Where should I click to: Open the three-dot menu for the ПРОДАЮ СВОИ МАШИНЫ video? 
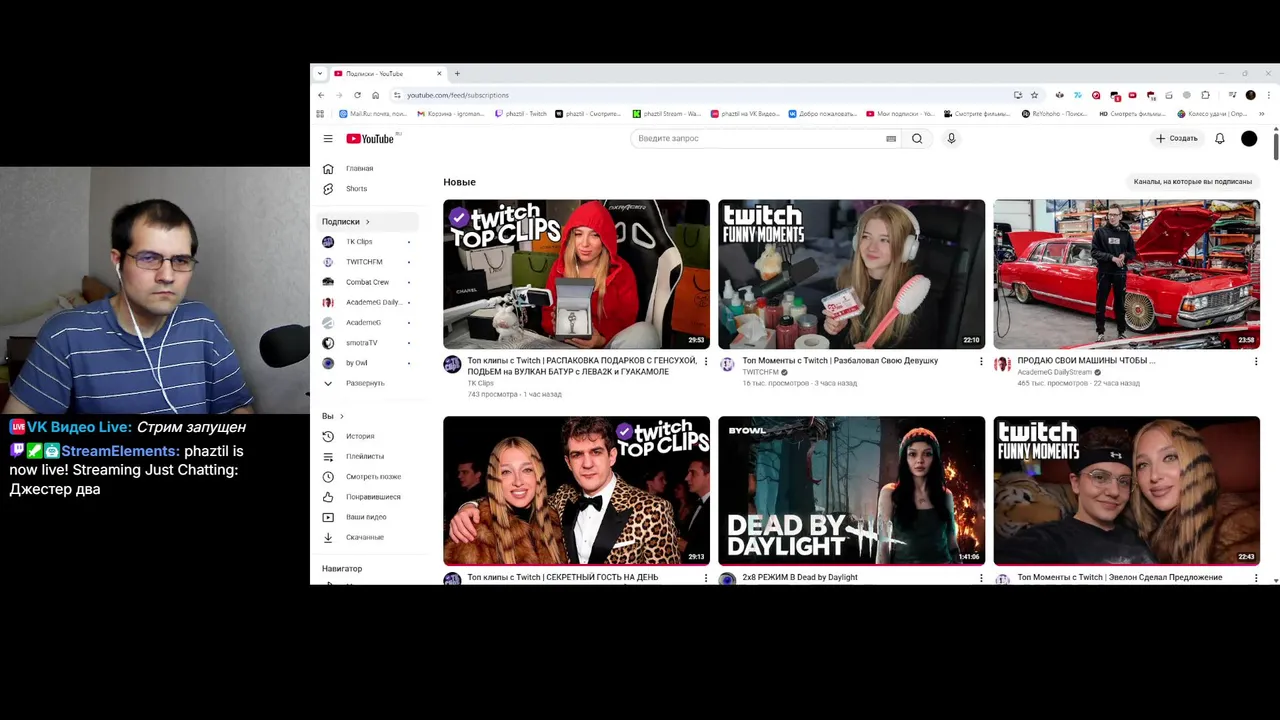click(x=1256, y=361)
